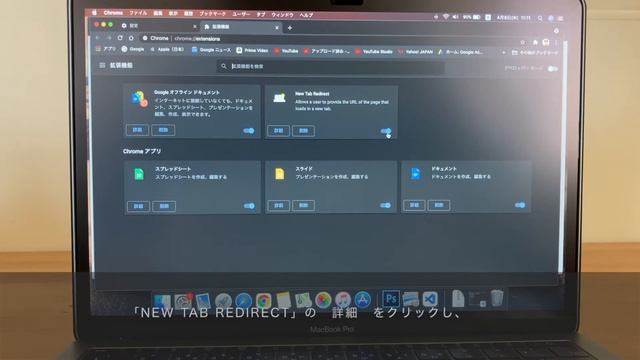Remove Slides Chrome app
This screenshot has height=360, width=640.
[303, 205]
